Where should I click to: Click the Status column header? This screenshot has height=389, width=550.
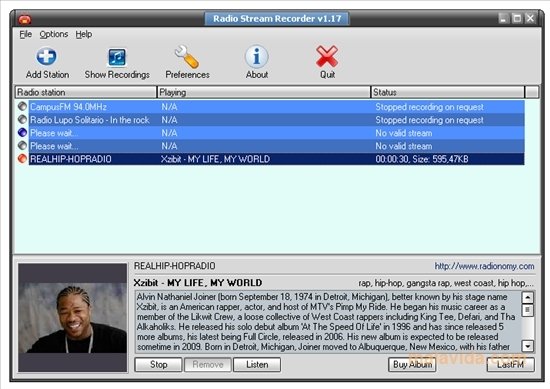[x=448, y=92]
